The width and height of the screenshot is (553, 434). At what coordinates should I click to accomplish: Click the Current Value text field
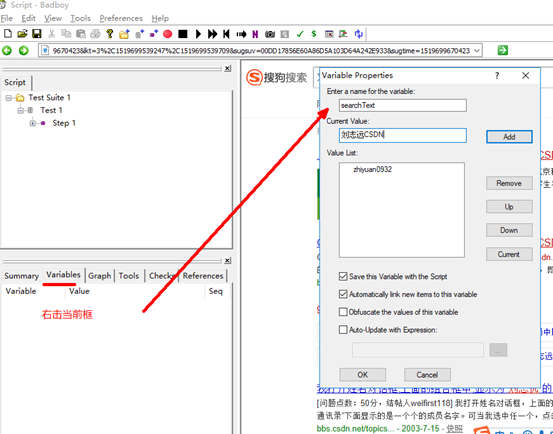click(x=403, y=135)
